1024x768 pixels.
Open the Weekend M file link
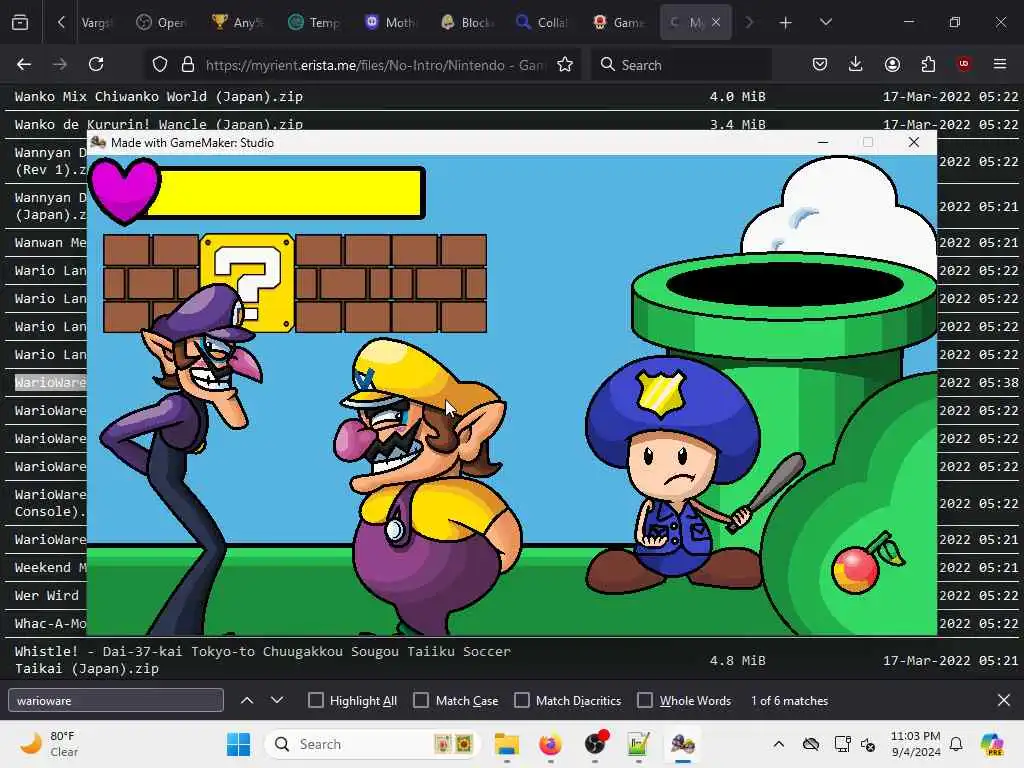click(50, 568)
